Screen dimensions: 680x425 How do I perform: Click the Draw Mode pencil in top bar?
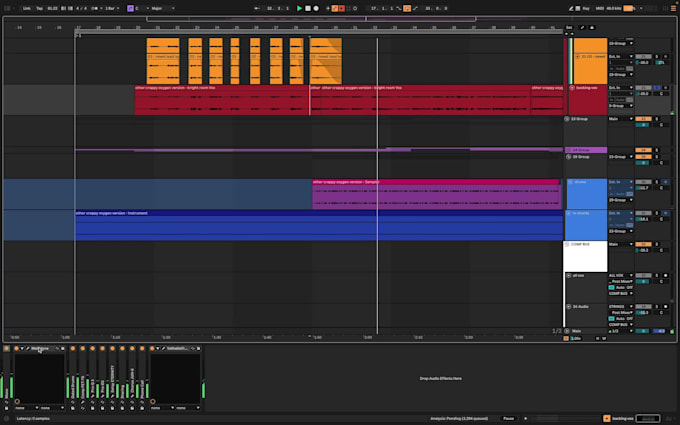[571, 8]
